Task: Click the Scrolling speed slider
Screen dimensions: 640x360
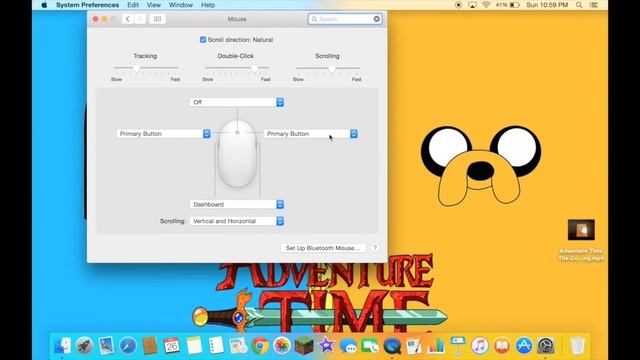Action: click(328, 68)
